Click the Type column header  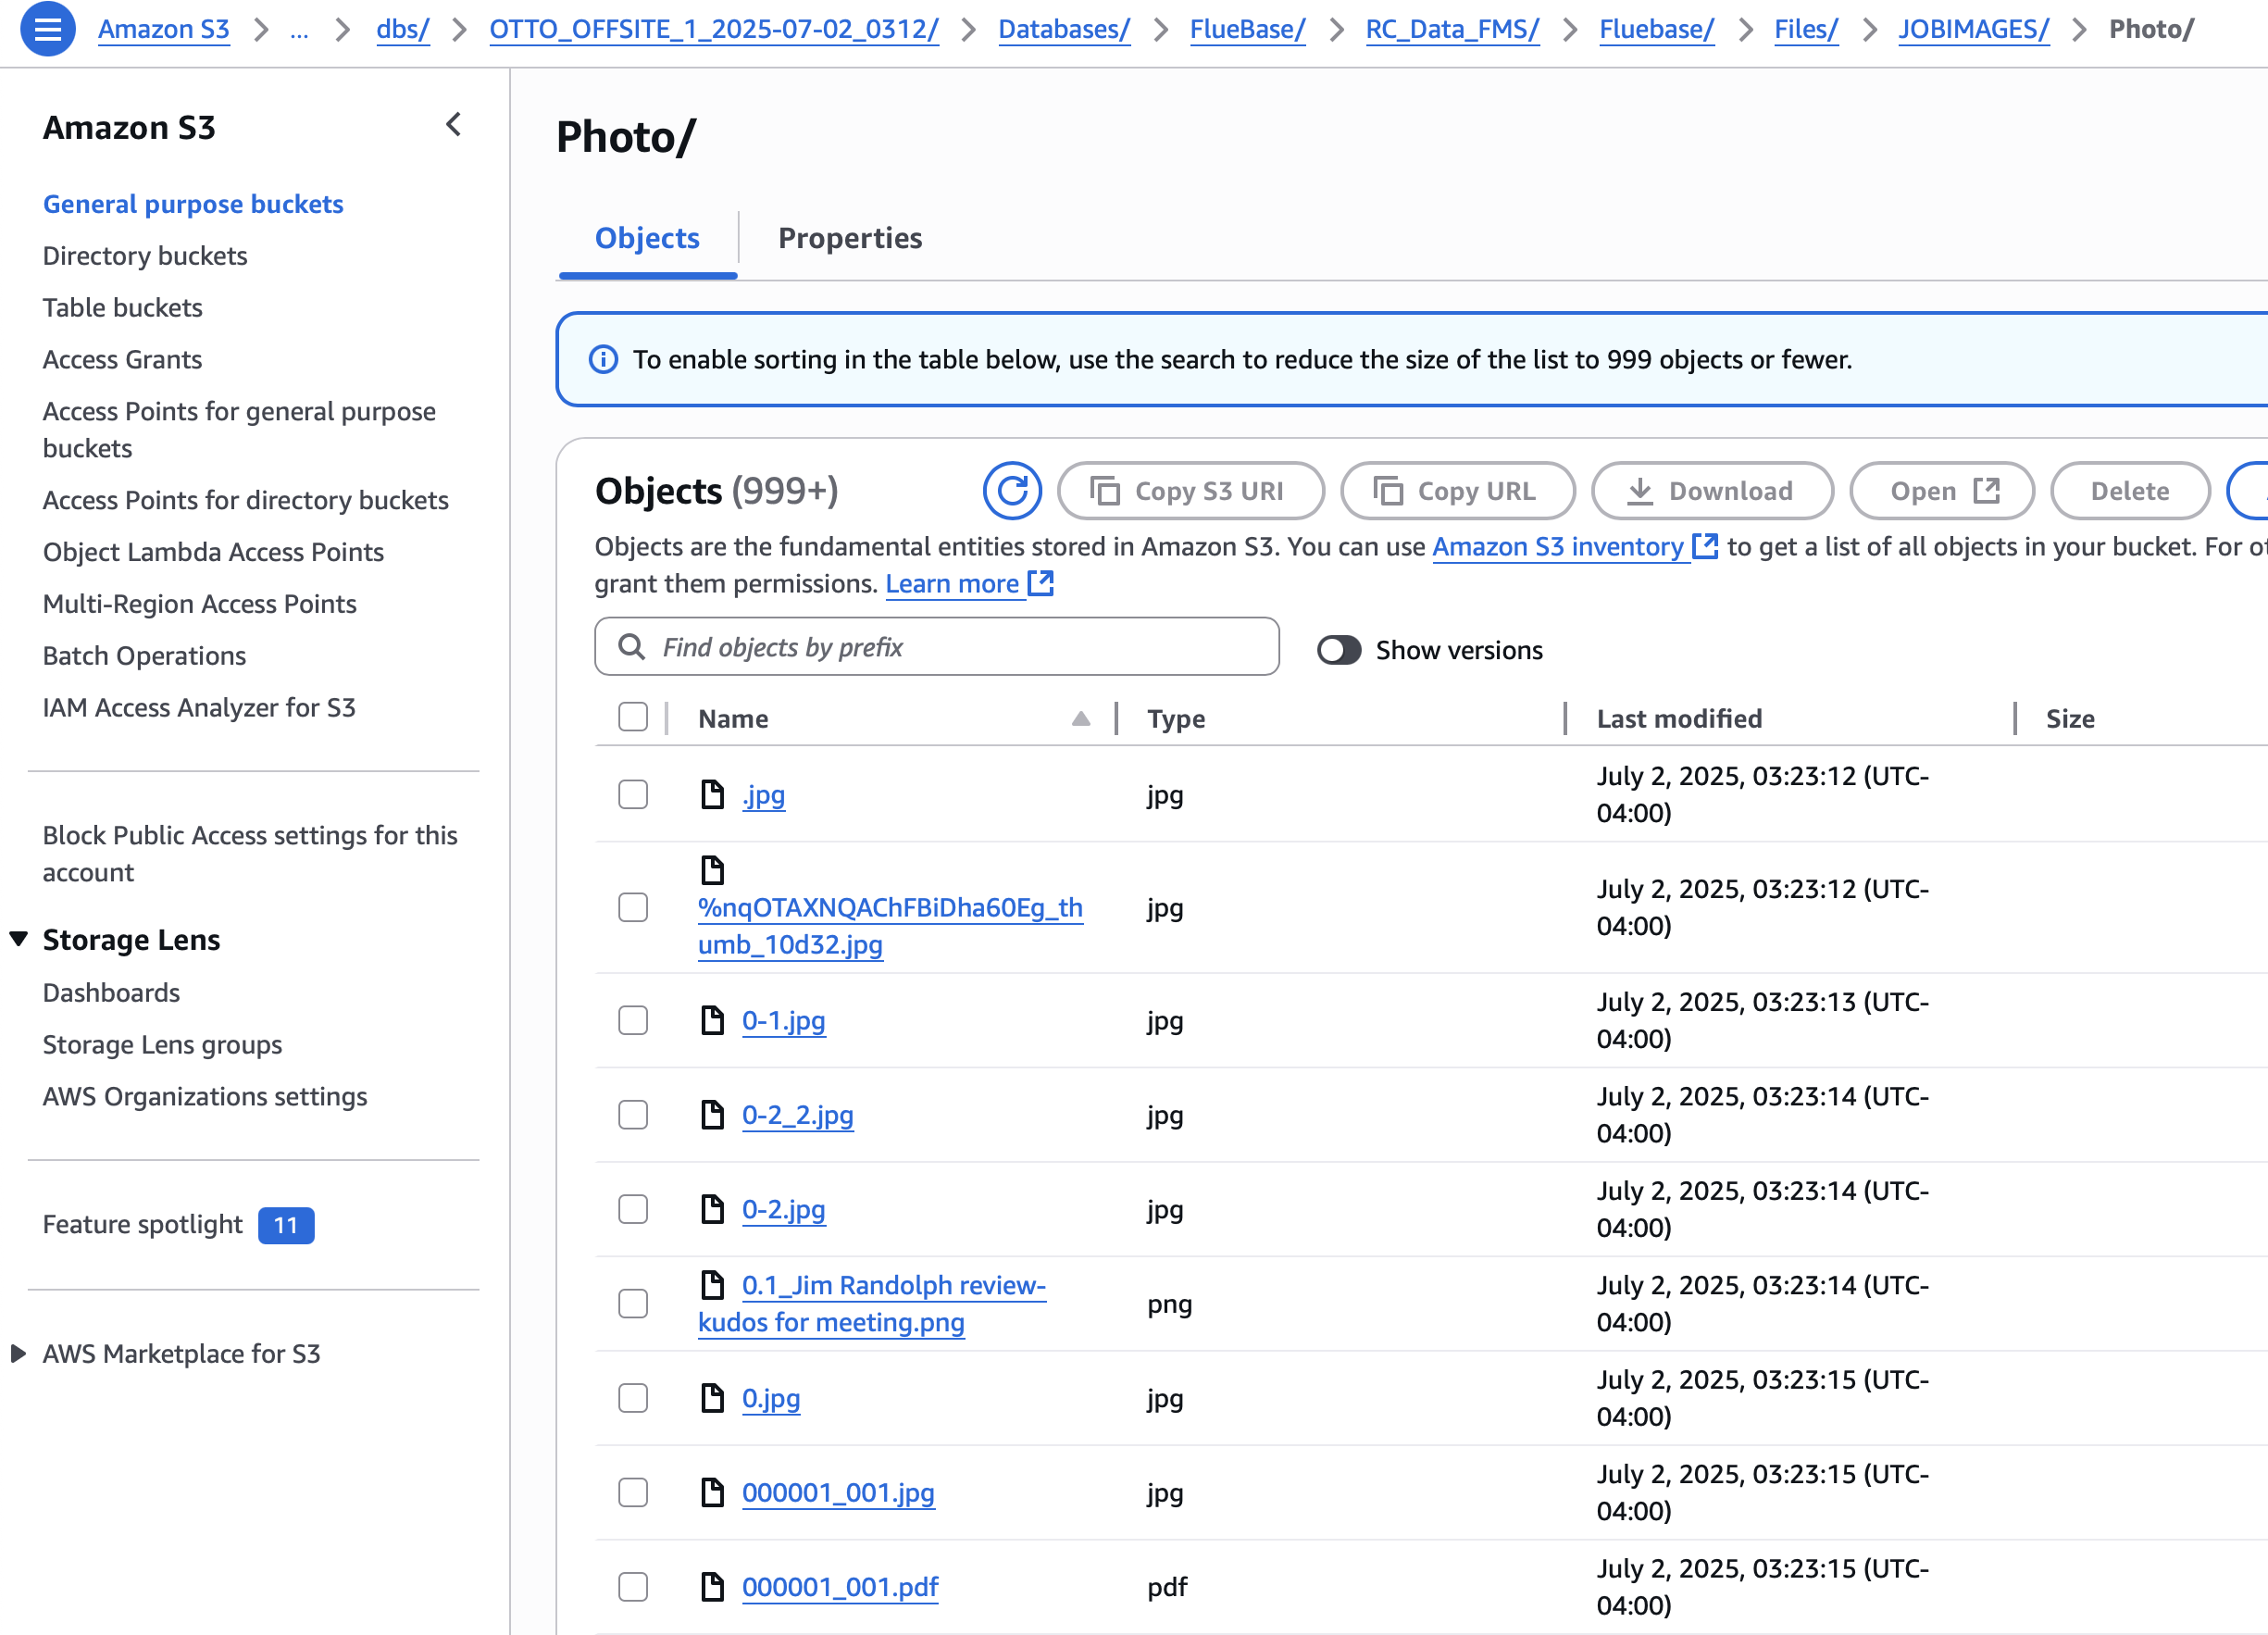pyautogui.click(x=1176, y=718)
